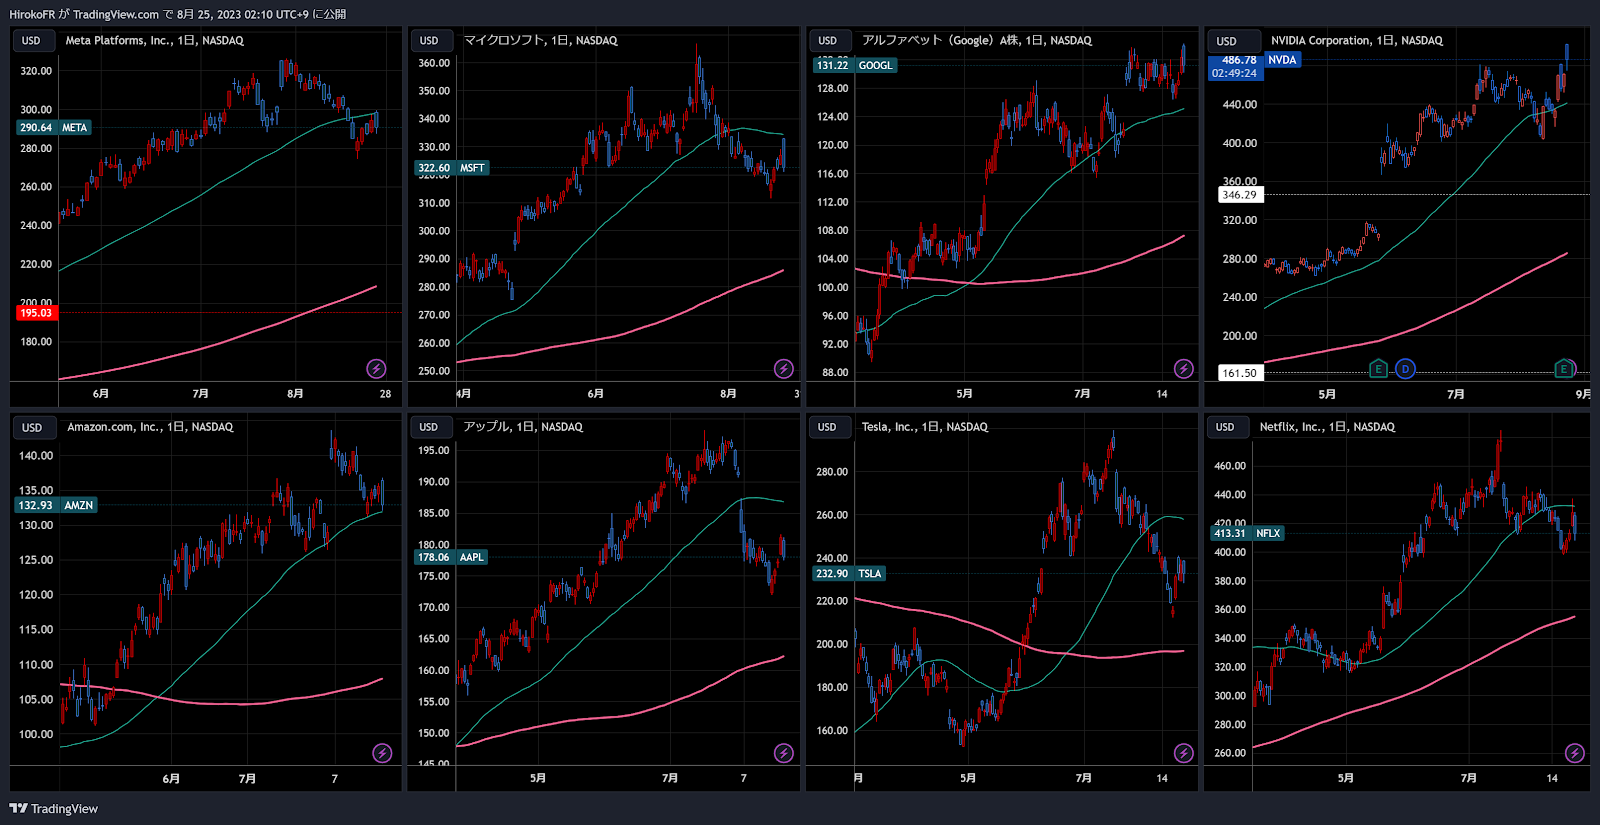Click the Amazon.com, Inc. chart title
The height and width of the screenshot is (825, 1600).
tap(150, 427)
